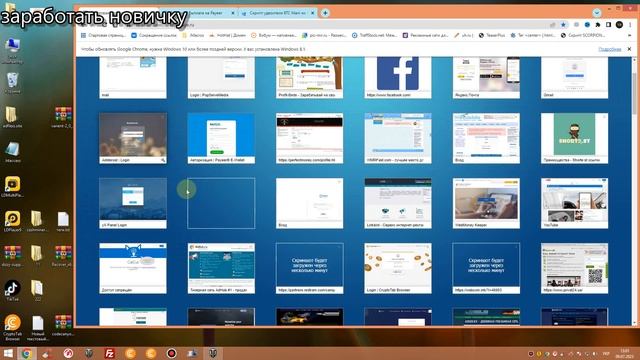Image resolution: width=640 pixels, height=360 pixels.
Task: Open the YouTube speed dial tile
Action: click(x=574, y=203)
